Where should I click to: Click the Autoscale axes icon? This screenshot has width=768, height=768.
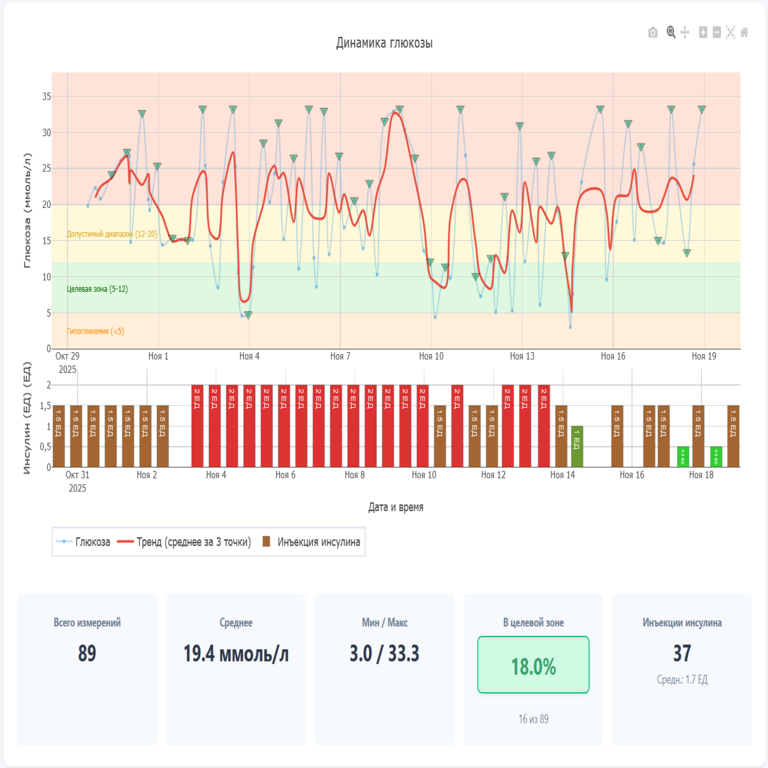[731, 33]
